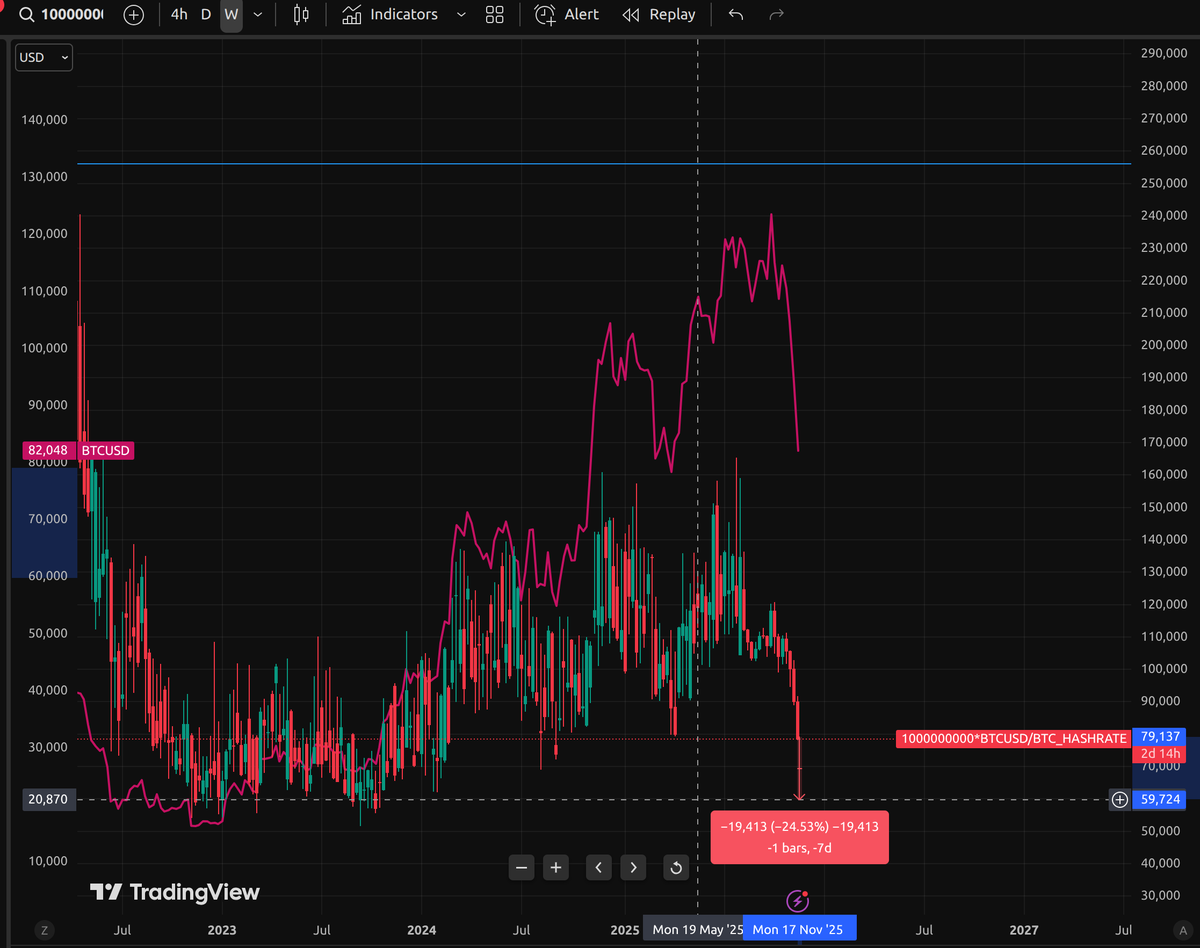Select the W weekly timeframe
This screenshot has height=948, width=1200.
tap(231, 15)
